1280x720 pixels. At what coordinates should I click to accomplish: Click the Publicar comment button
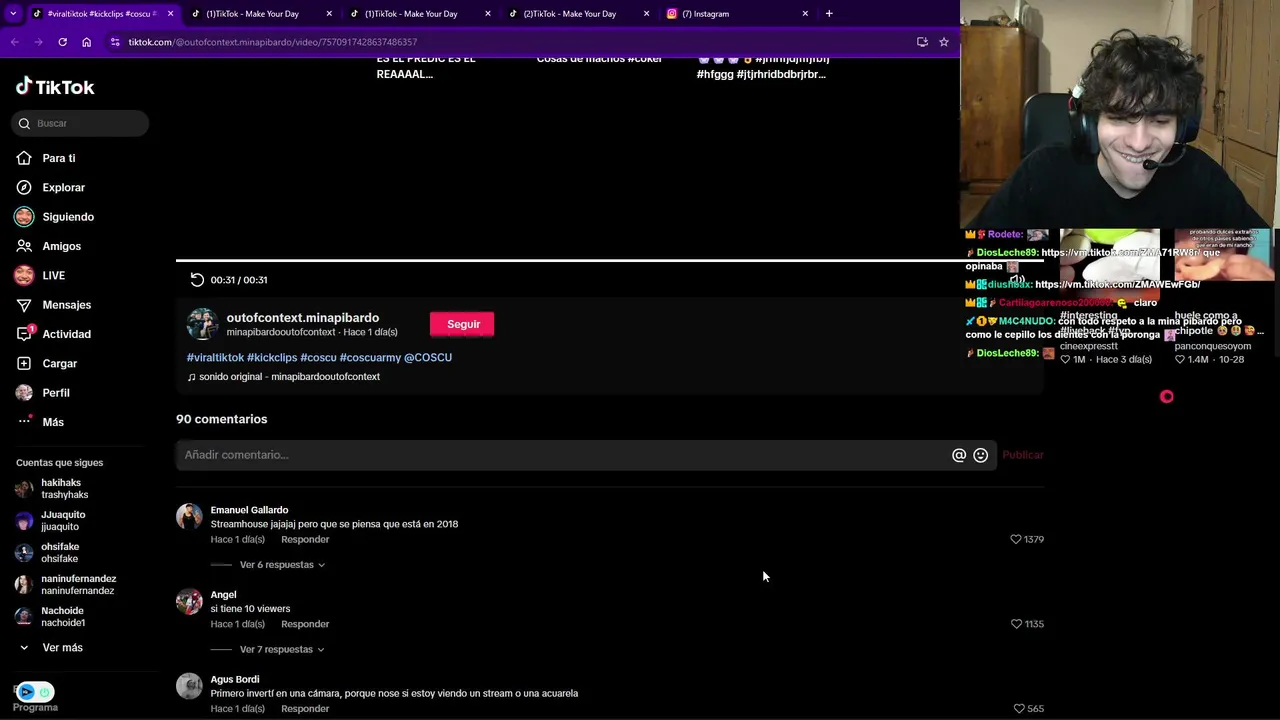[x=1022, y=455]
